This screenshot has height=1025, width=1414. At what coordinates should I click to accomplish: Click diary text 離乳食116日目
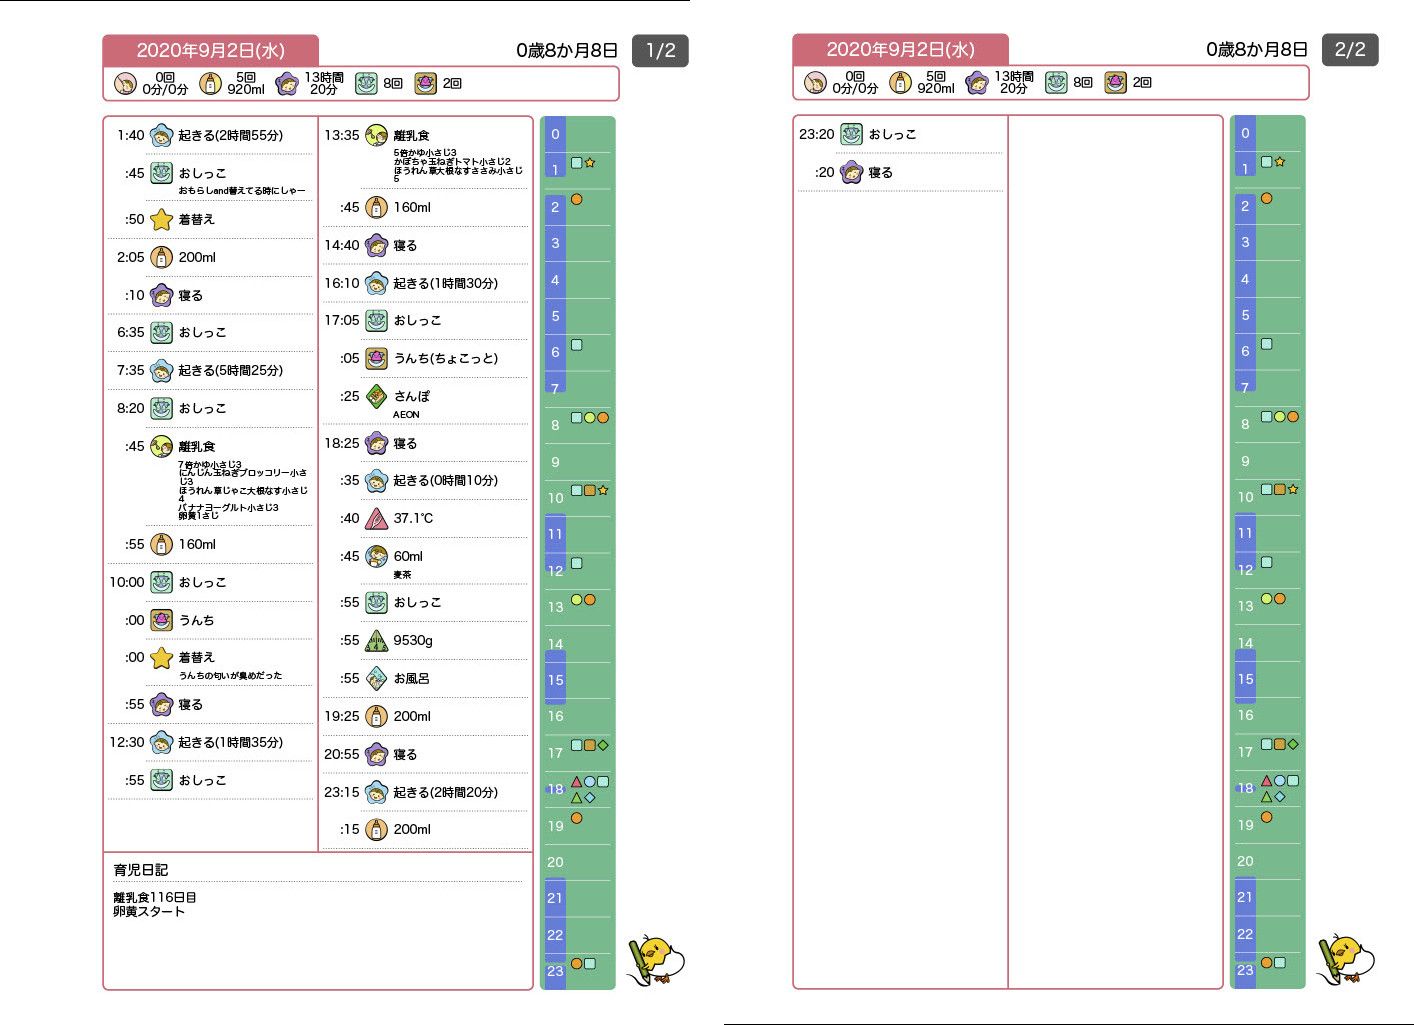tap(155, 898)
